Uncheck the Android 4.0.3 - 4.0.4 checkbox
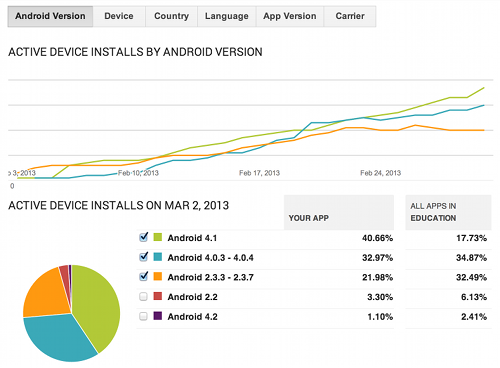Image resolution: width=500 pixels, height=368 pixels. tap(144, 257)
